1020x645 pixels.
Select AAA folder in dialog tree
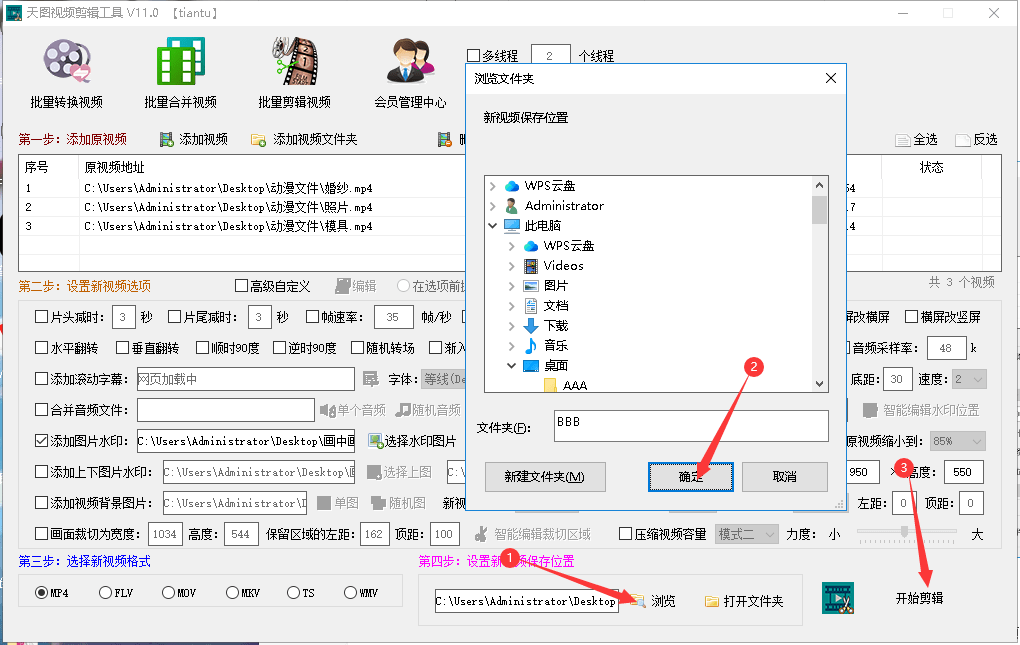[x=566, y=386]
